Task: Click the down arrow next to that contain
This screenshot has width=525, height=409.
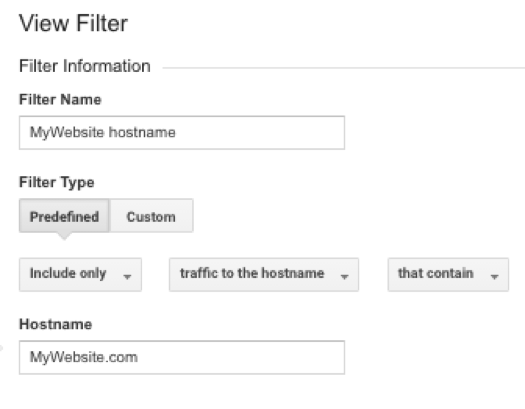Action: pos(494,276)
